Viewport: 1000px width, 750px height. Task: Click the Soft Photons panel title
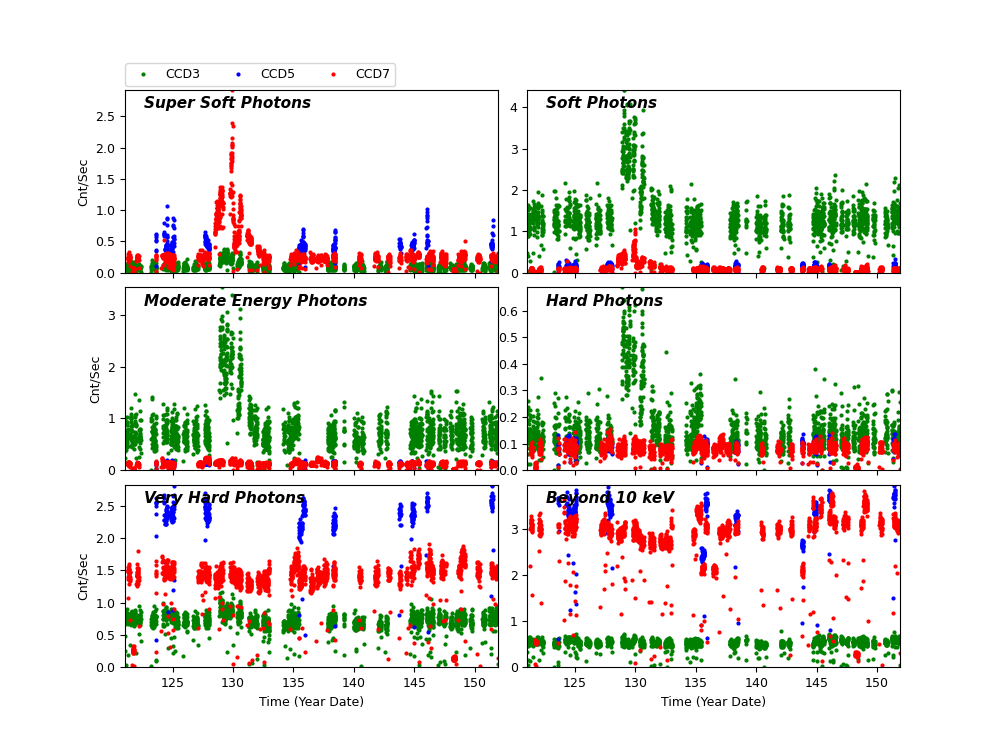(601, 104)
